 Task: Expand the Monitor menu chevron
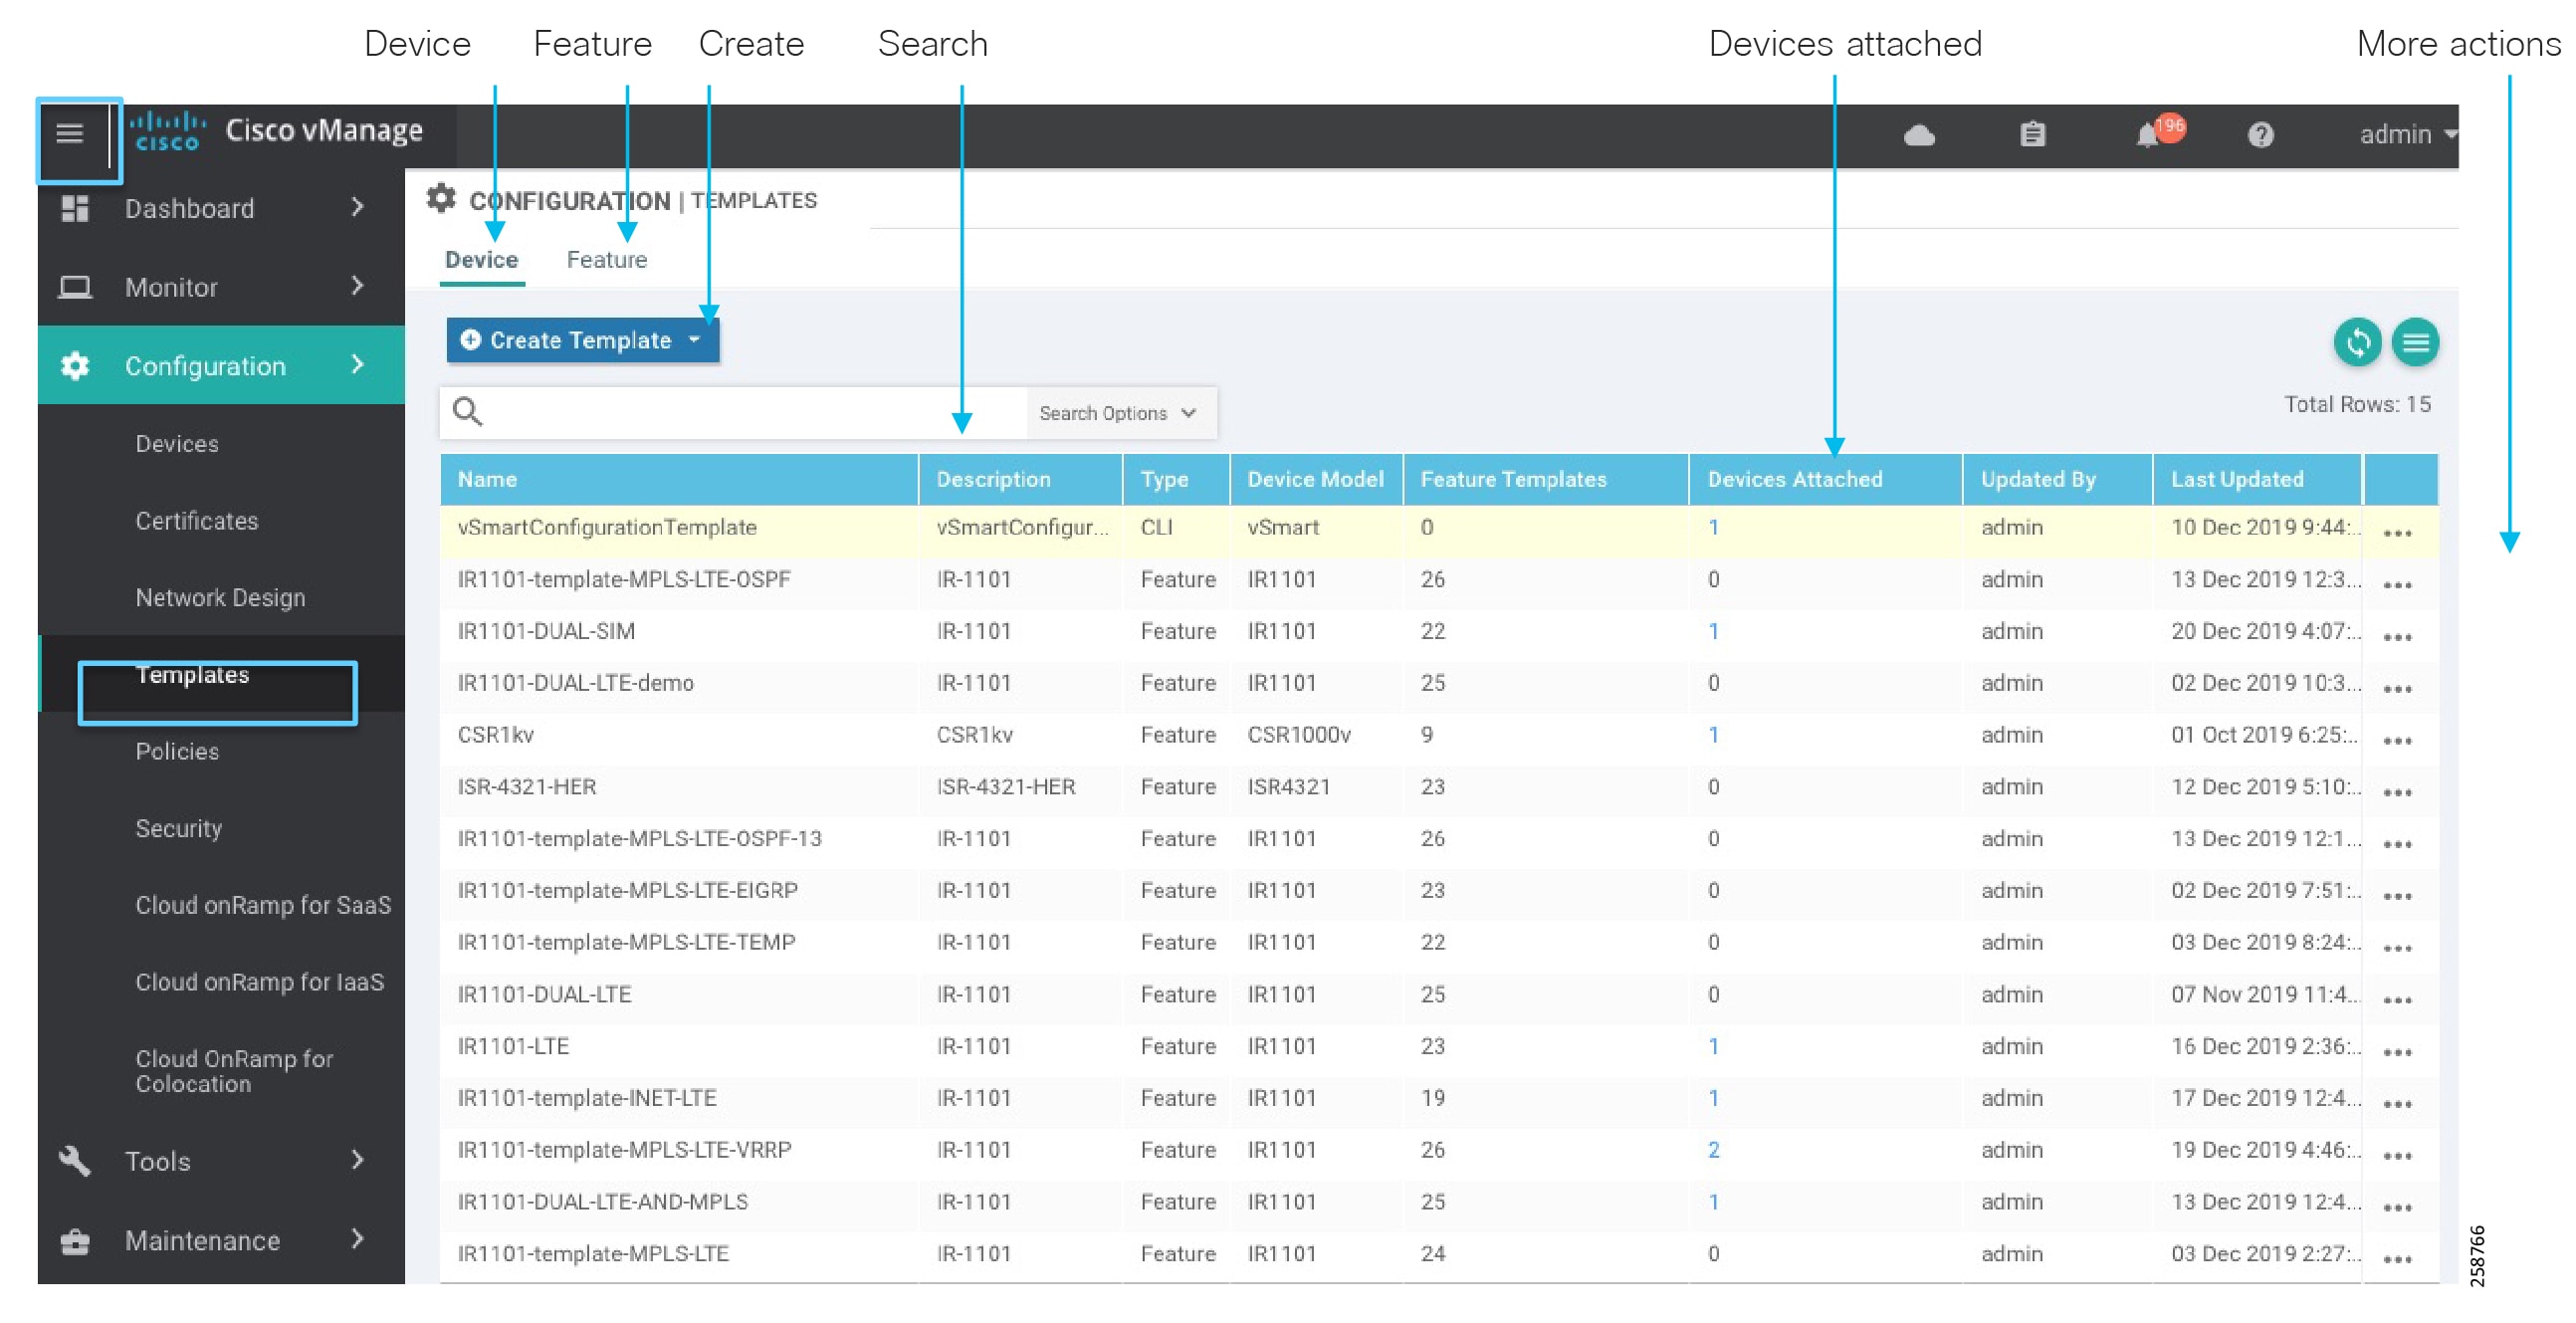(x=358, y=286)
